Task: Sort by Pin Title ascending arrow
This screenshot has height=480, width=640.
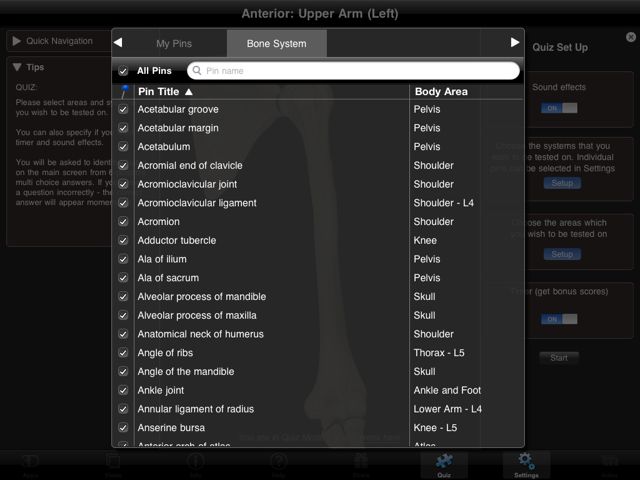Action: (x=189, y=92)
